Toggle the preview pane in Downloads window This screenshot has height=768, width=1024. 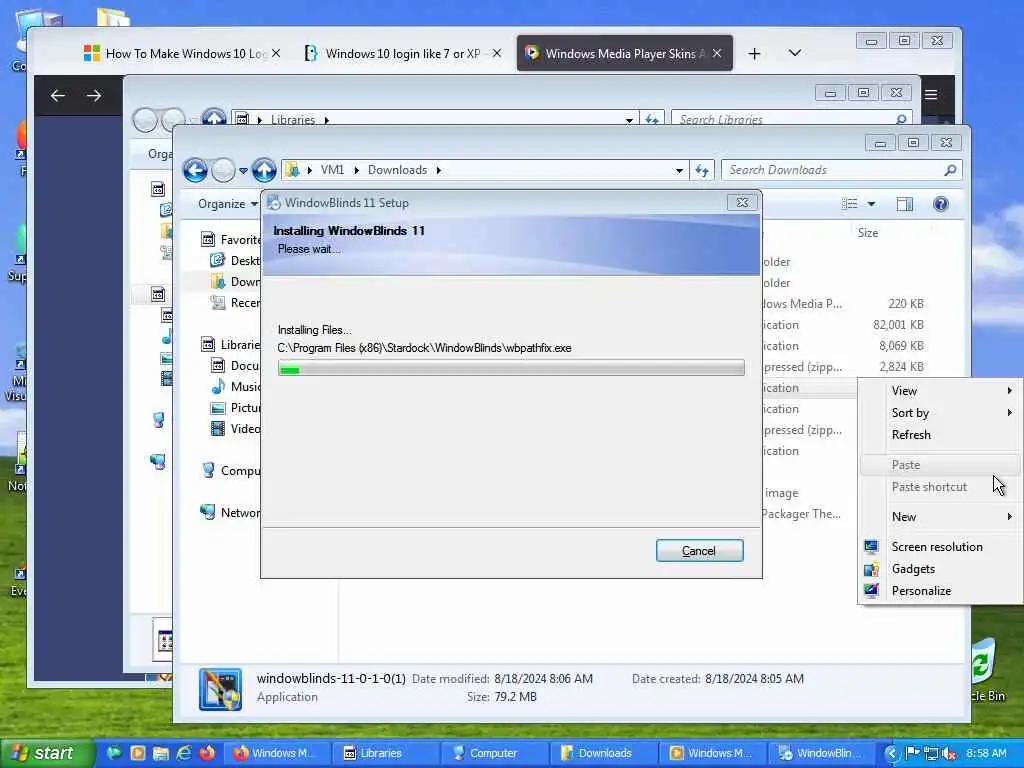coord(904,204)
